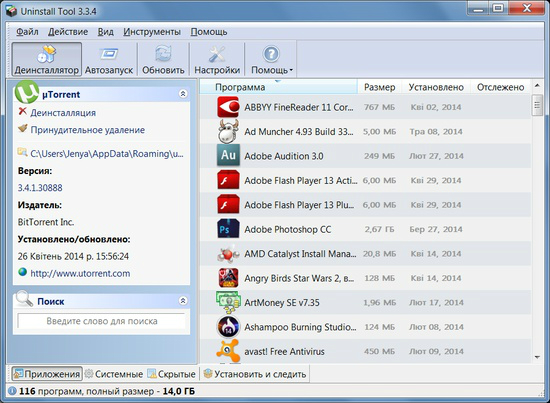Select Adobe Photoshop CC icon in list
The width and height of the screenshot is (550, 403).
[228, 229]
